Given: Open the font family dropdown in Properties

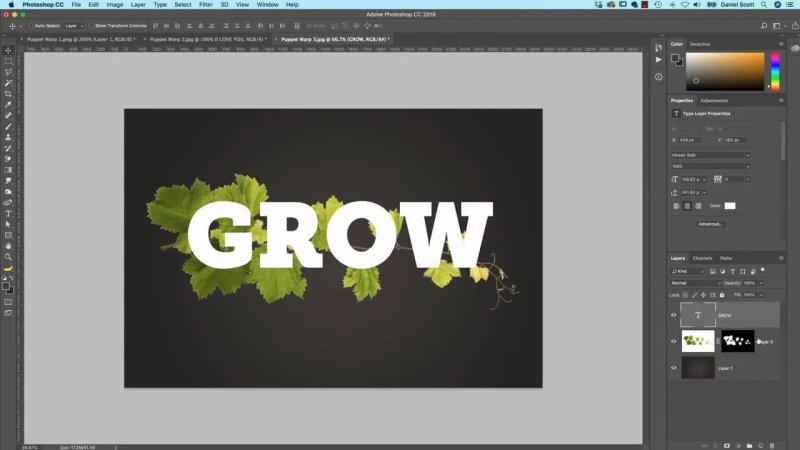Looking at the screenshot, I should pyautogui.click(x=710, y=155).
